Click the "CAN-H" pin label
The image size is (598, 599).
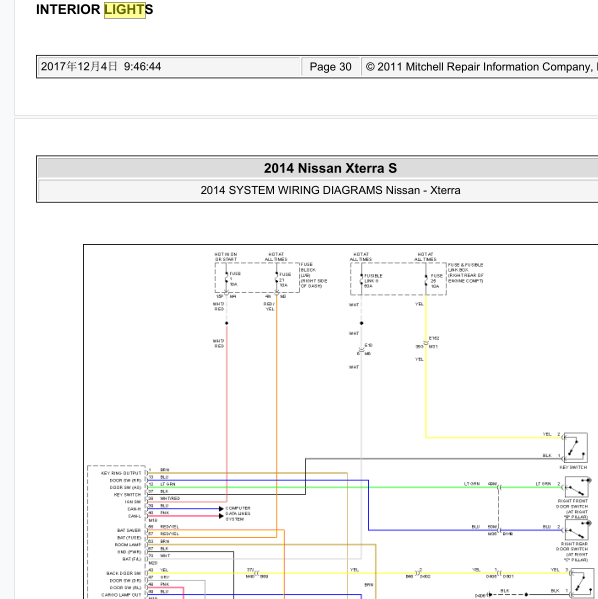click(134, 509)
